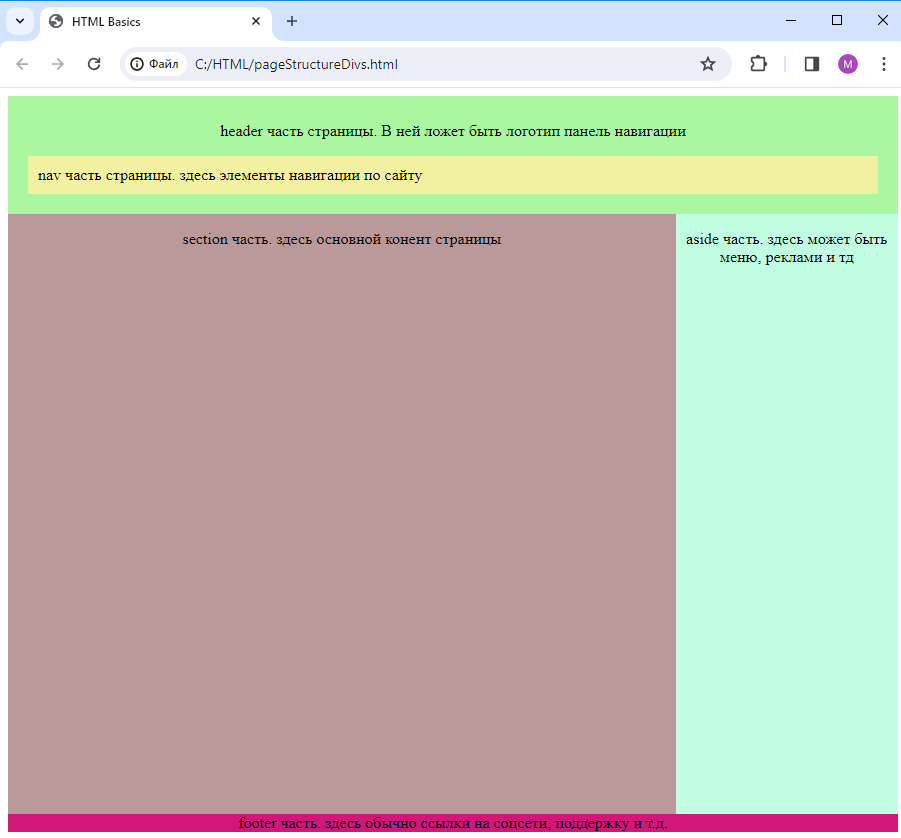
Task: Open the purple M profile avatar
Action: (848, 64)
